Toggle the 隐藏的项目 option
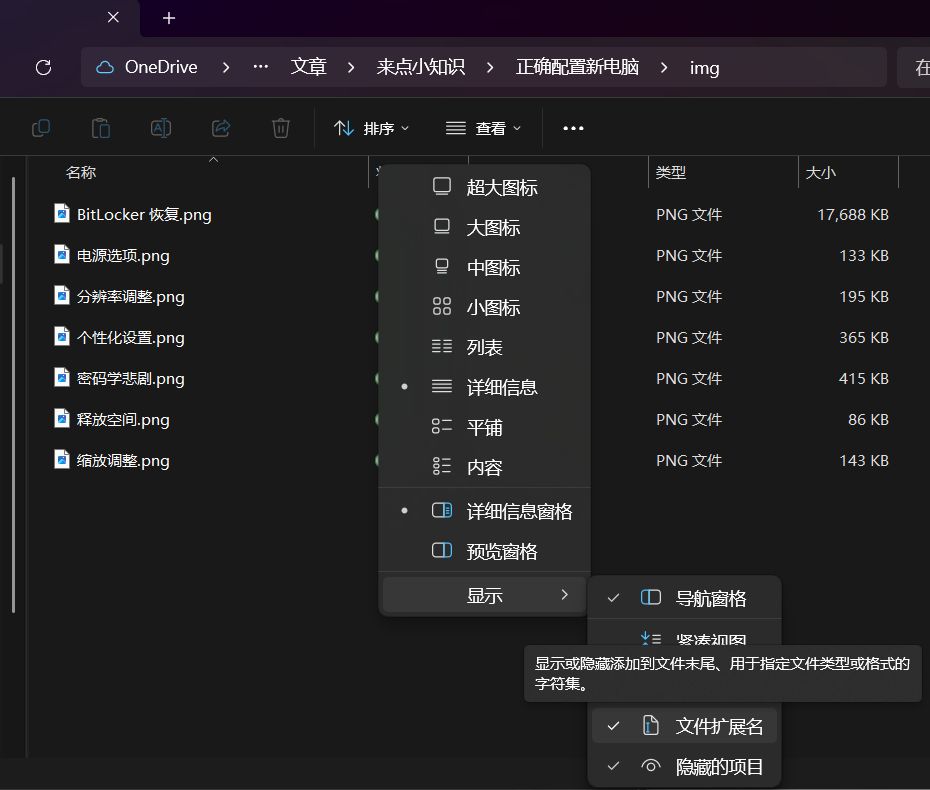 (x=684, y=767)
